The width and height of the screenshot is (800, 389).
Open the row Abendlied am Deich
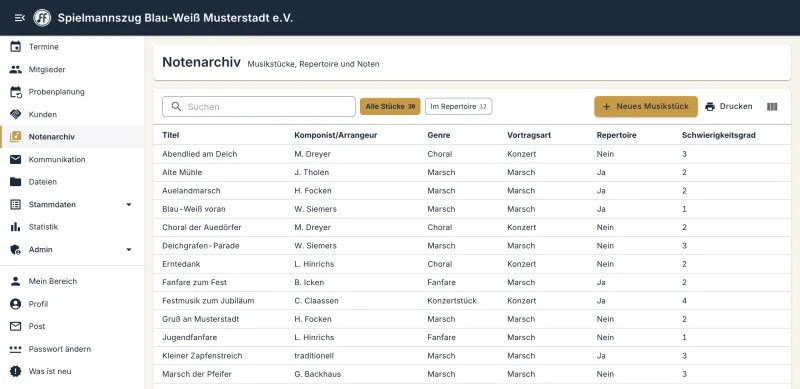click(472, 154)
